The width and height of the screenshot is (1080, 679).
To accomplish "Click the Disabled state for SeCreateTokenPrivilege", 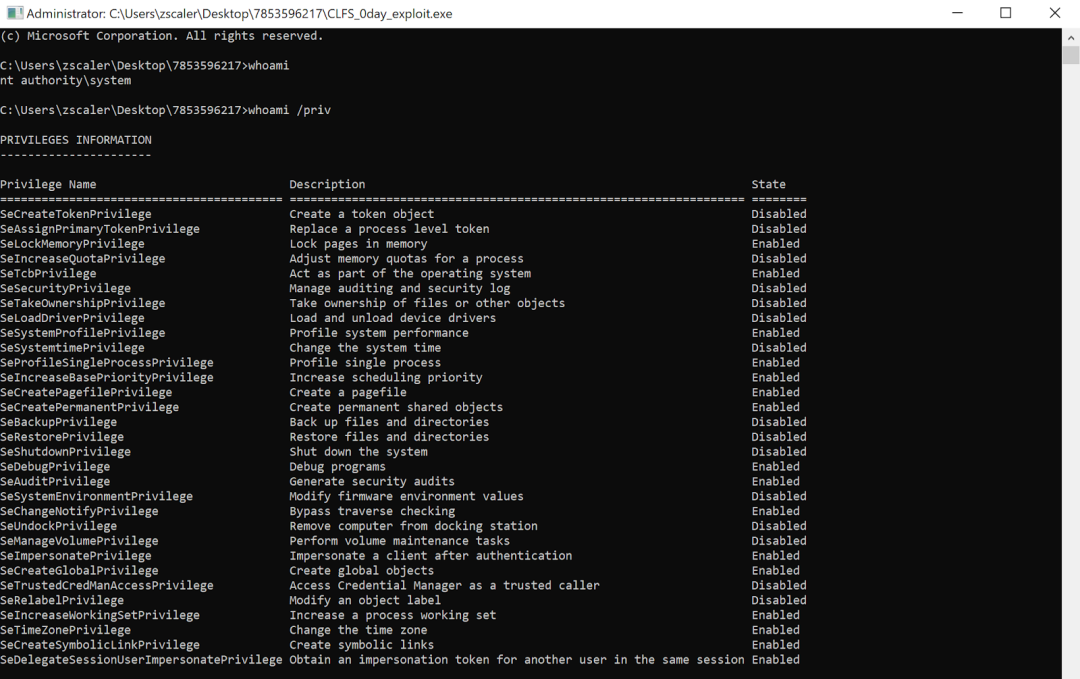I will 778,214.
